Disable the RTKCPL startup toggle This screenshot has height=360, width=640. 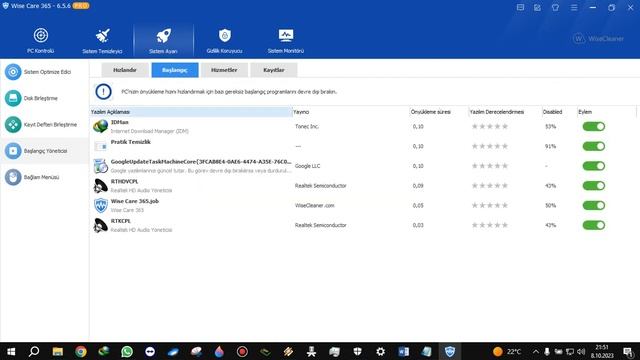pyautogui.click(x=593, y=225)
